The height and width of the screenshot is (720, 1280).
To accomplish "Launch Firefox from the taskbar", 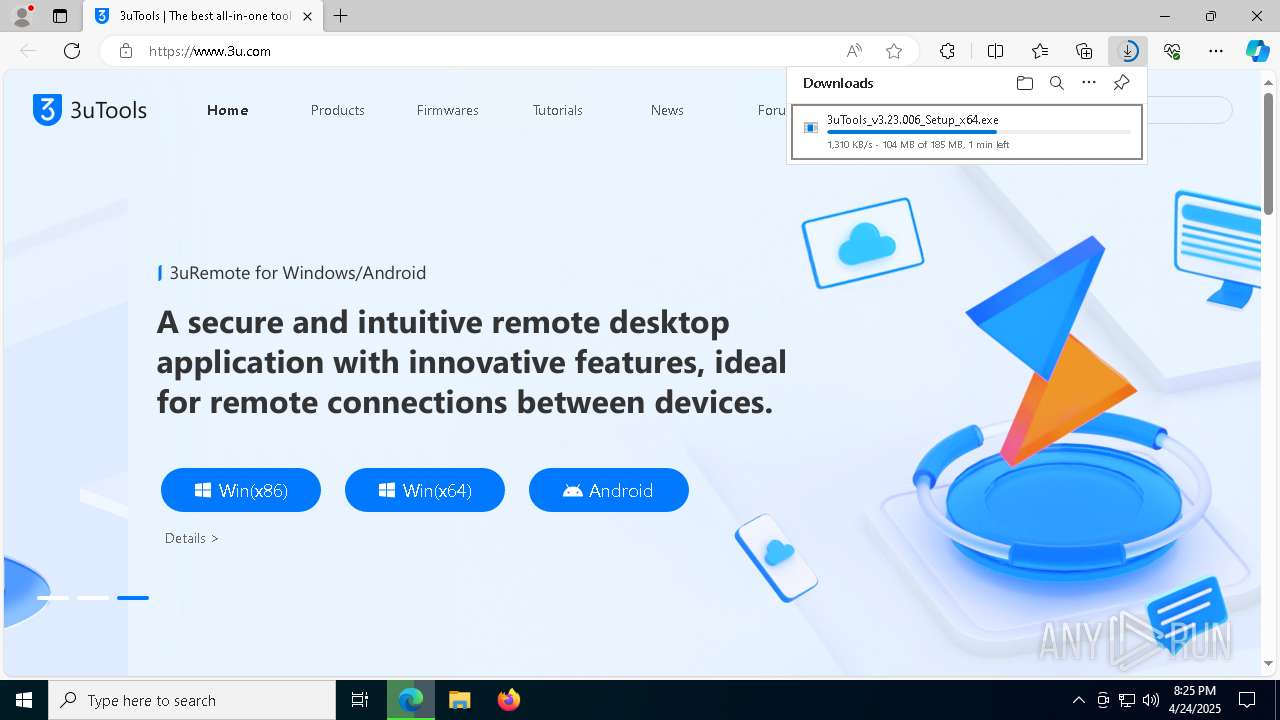I will pos(508,700).
